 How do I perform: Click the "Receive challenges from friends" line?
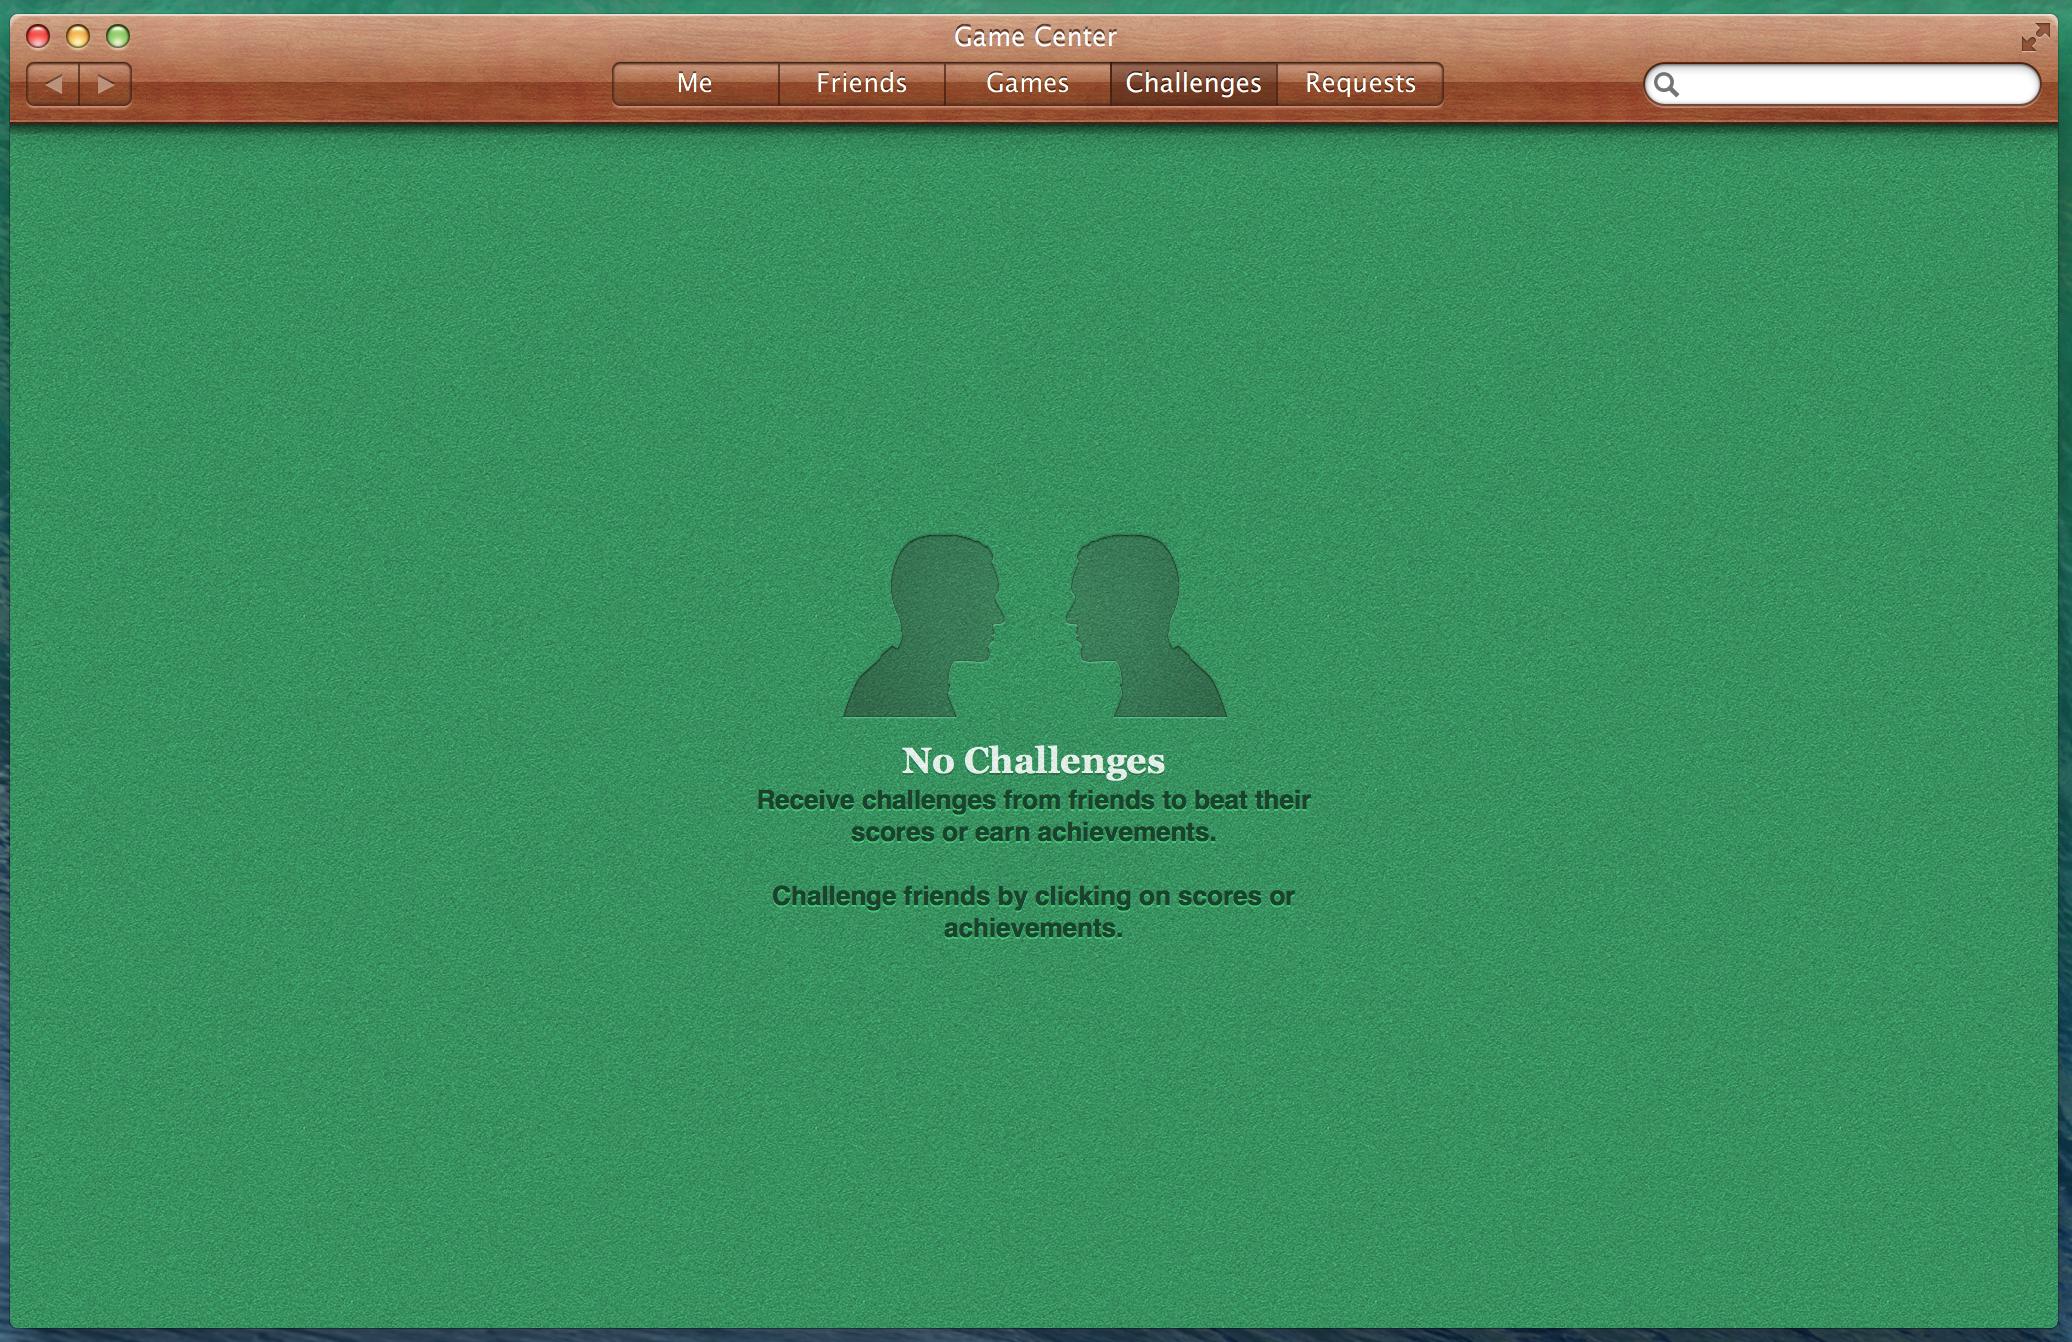tap(1033, 800)
